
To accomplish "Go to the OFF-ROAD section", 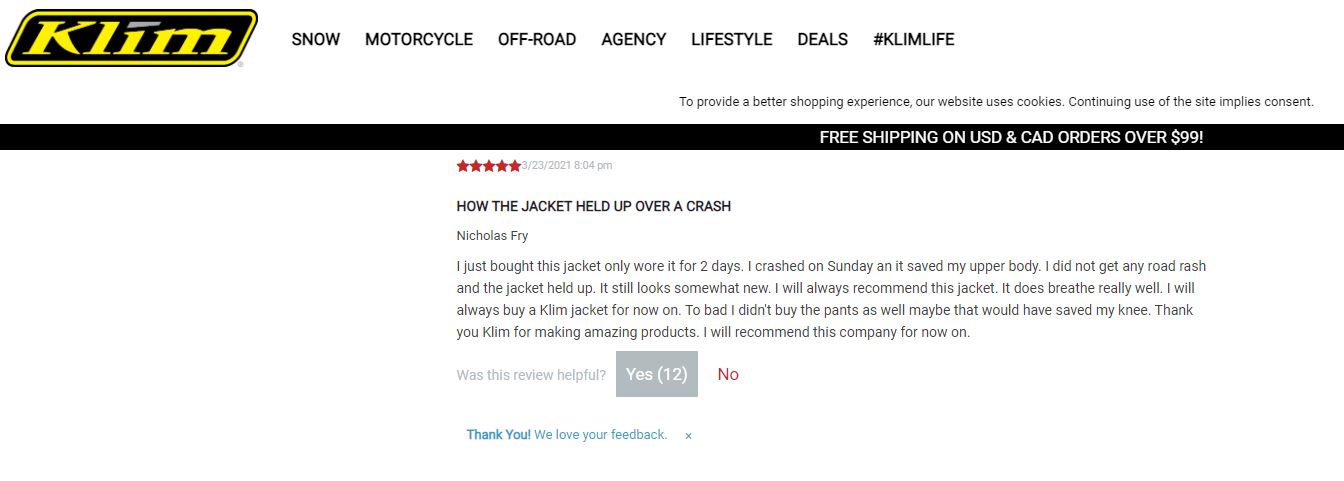I will pyautogui.click(x=537, y=40).
